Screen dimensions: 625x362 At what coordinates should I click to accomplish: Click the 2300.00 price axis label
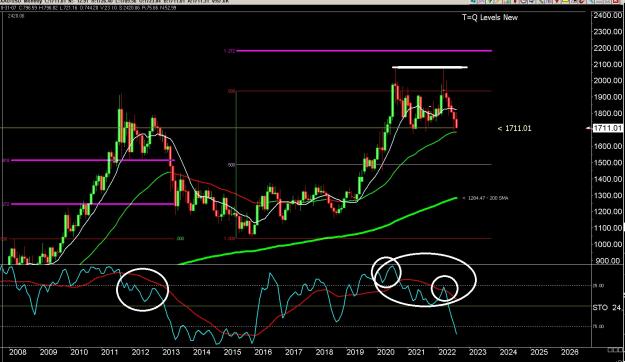click(607, 31)
